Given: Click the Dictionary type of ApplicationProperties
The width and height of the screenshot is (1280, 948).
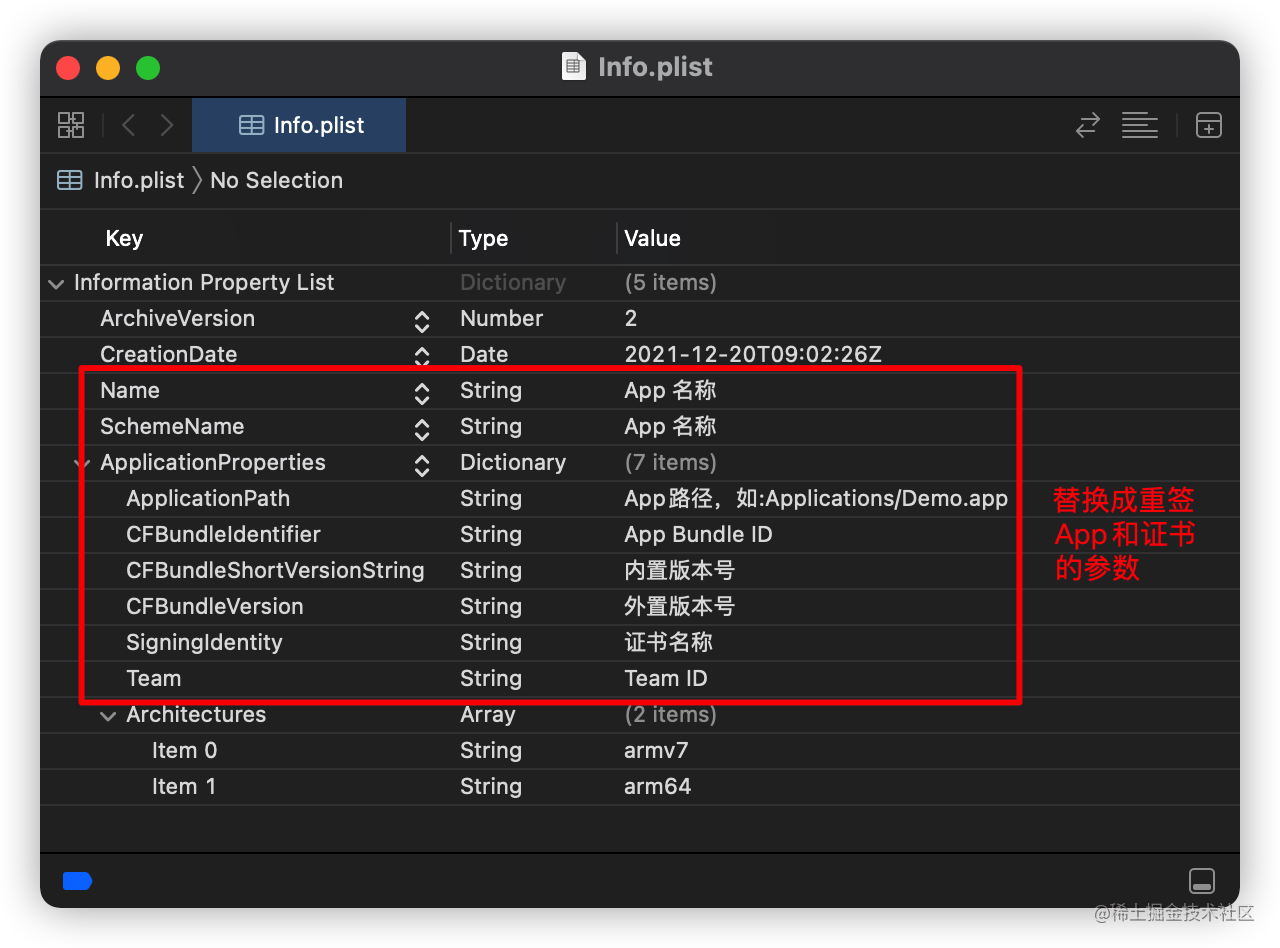Looking at the screenshot, I should (513, 462).
